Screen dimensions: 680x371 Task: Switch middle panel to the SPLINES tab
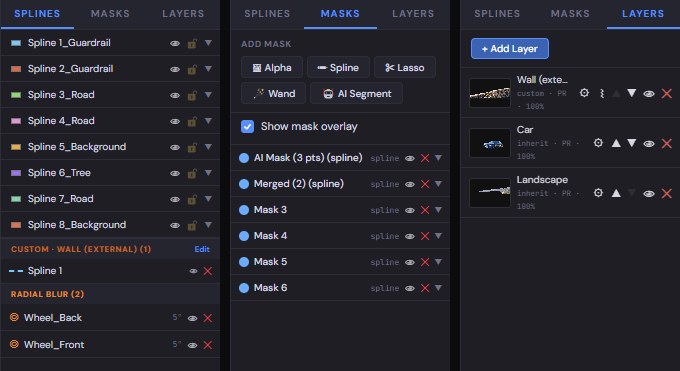coord(267,13)
